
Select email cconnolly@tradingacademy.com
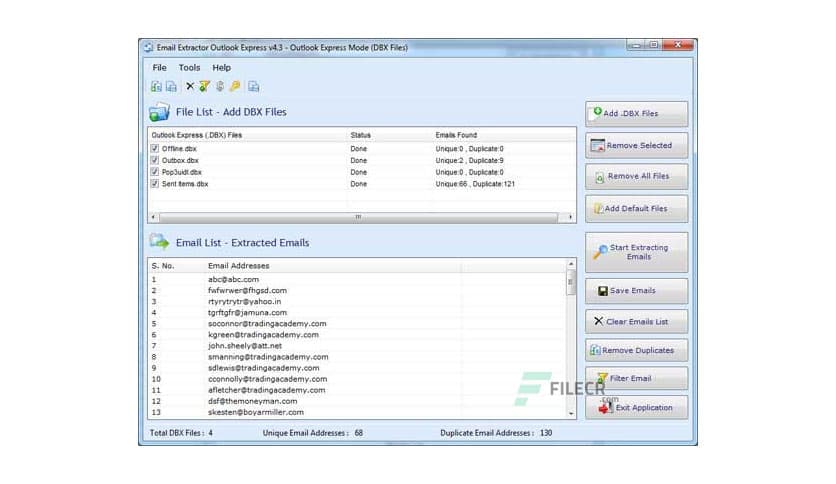(268, 379)
